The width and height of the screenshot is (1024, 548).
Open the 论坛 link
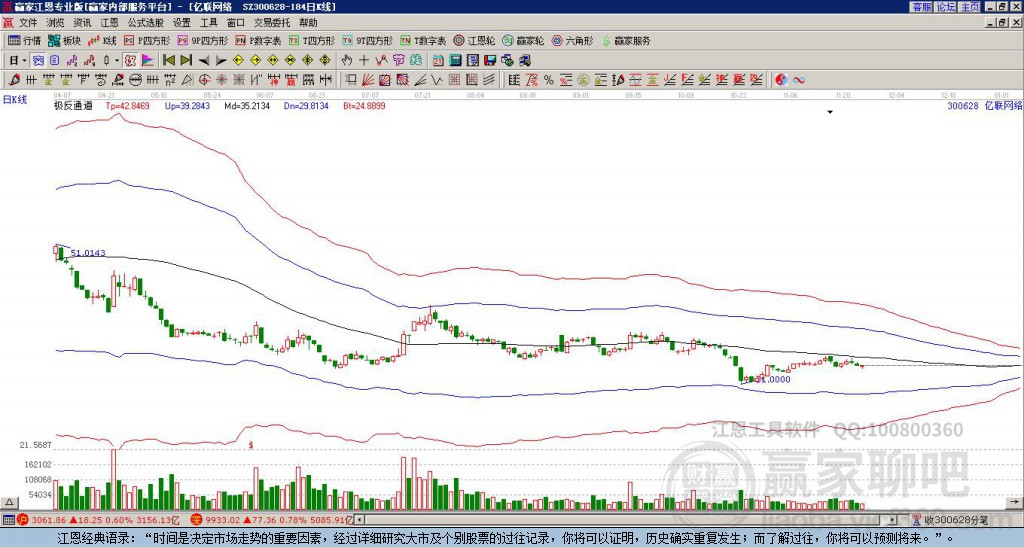click(x=946, y=7)
